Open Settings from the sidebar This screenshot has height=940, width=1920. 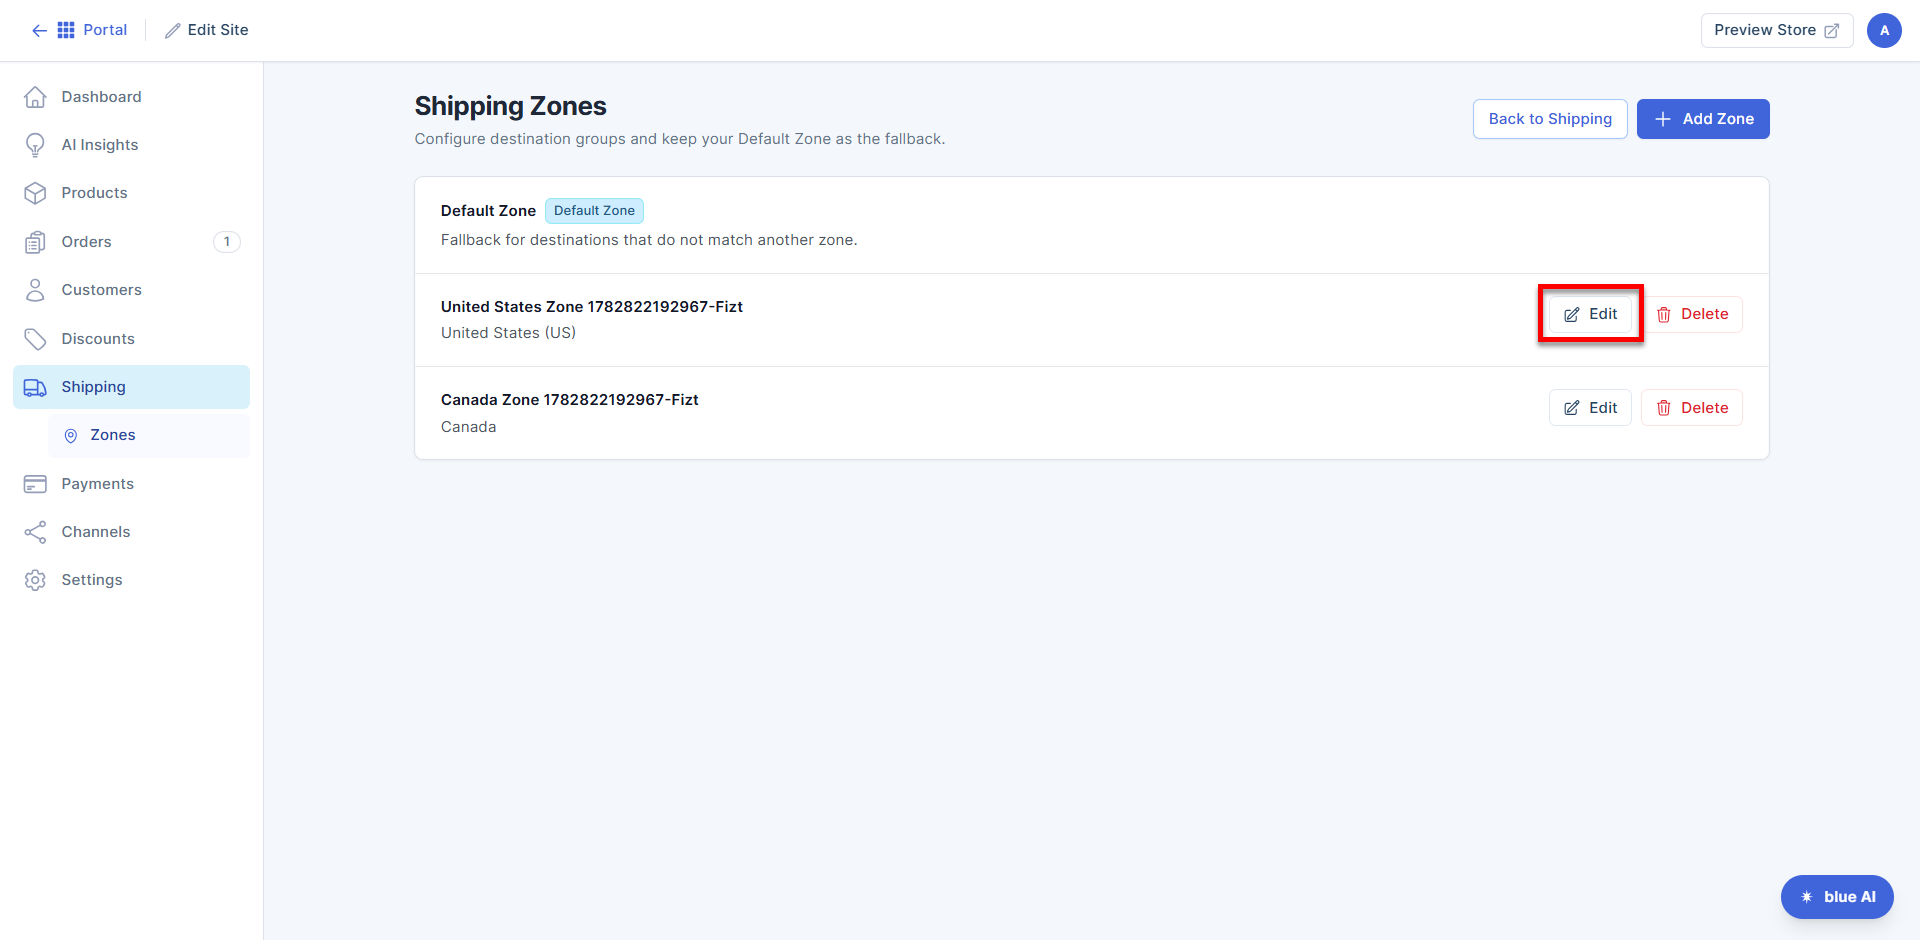131,580
